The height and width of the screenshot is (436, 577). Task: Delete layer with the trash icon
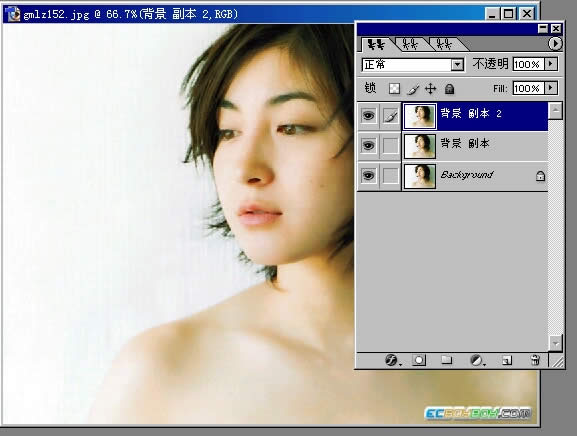tap(535, 360)
